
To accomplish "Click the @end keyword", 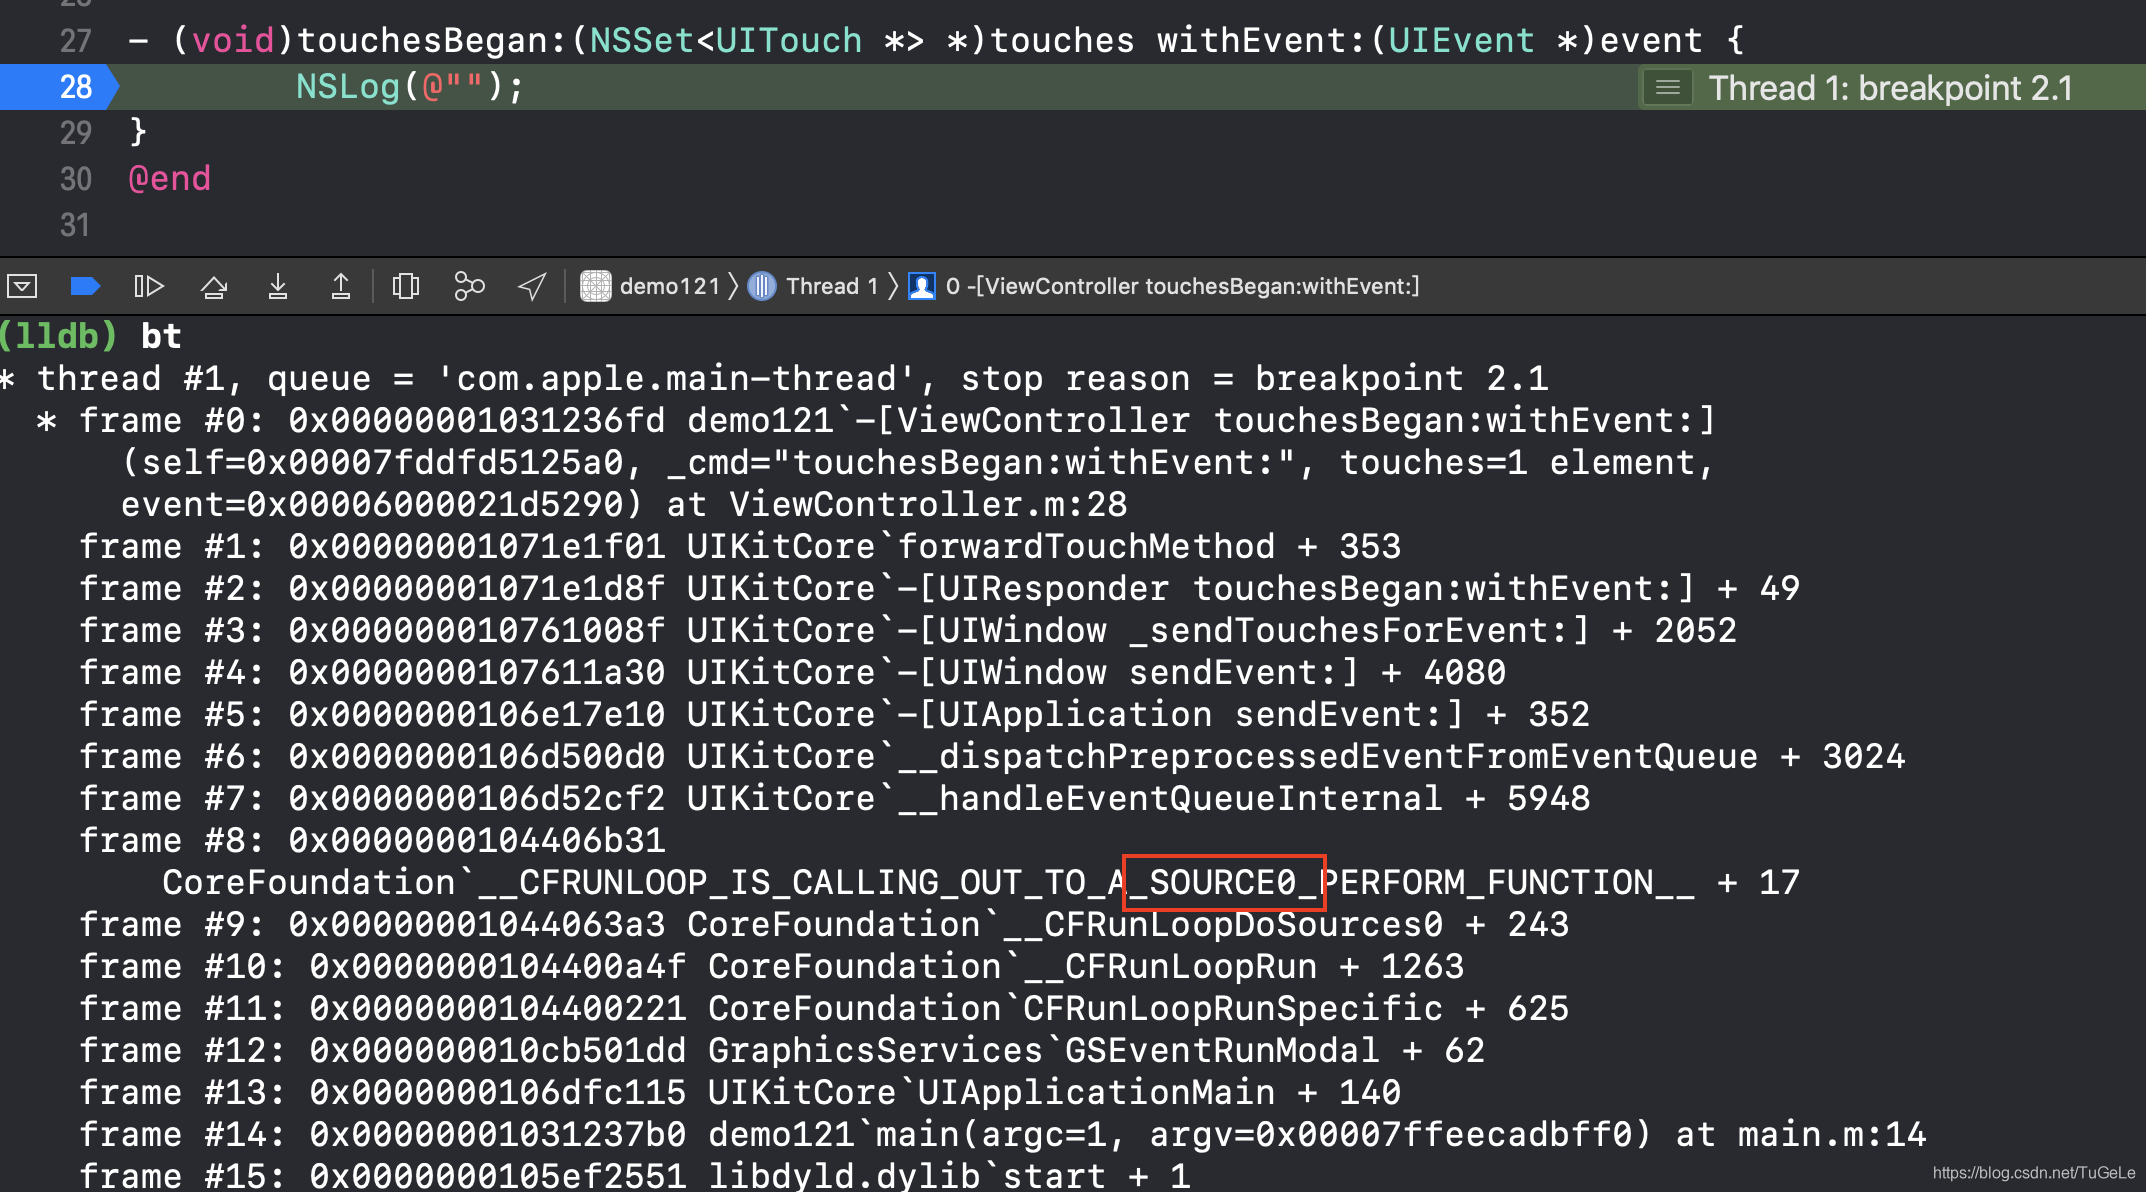I will tap(170, 179).
